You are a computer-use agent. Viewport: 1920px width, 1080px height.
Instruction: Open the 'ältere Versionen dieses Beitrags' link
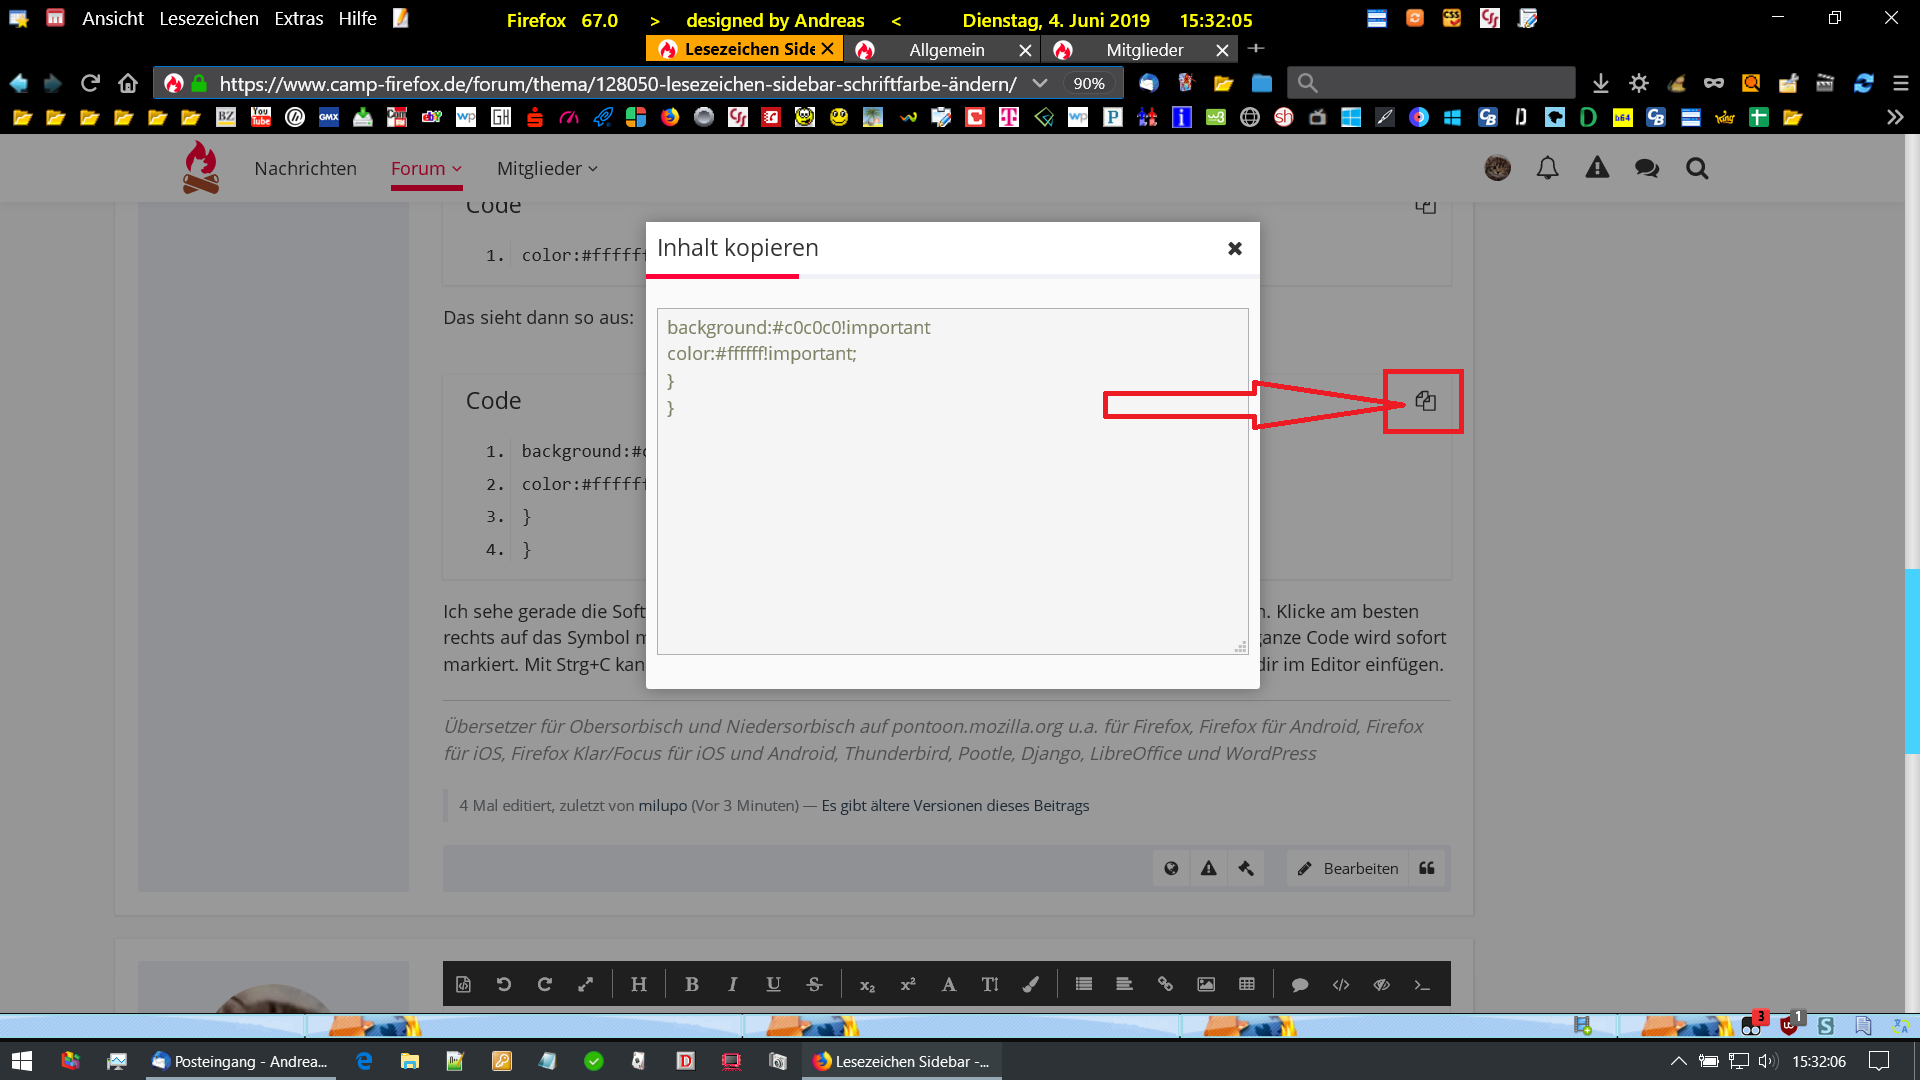955,805
